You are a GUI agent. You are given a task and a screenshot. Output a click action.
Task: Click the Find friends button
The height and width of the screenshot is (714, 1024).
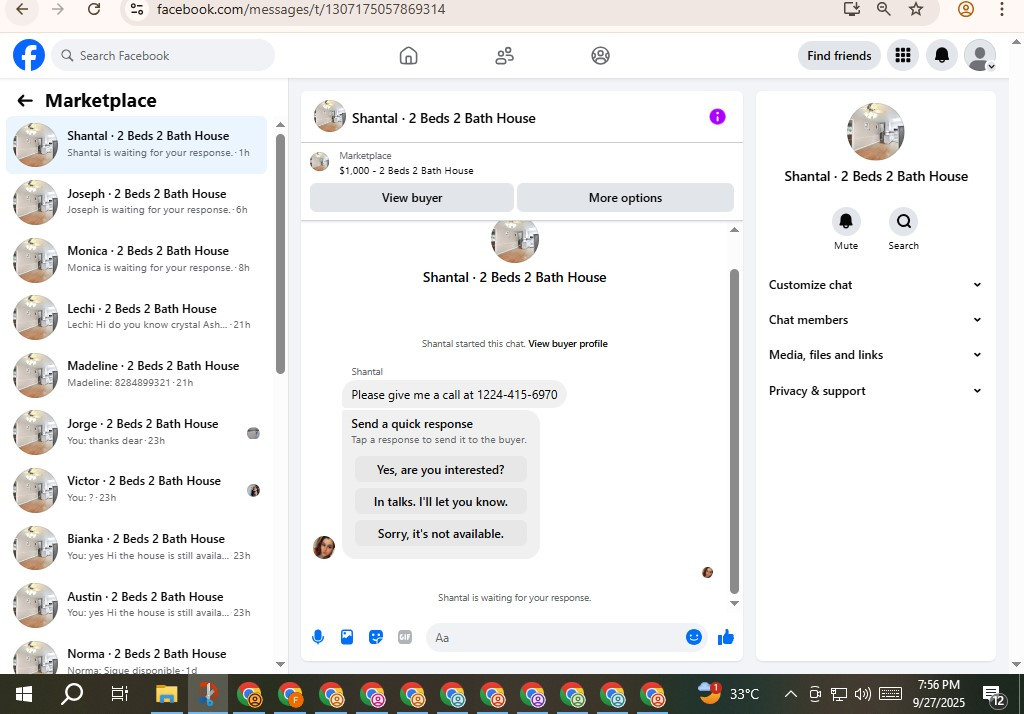coord(839,56)
